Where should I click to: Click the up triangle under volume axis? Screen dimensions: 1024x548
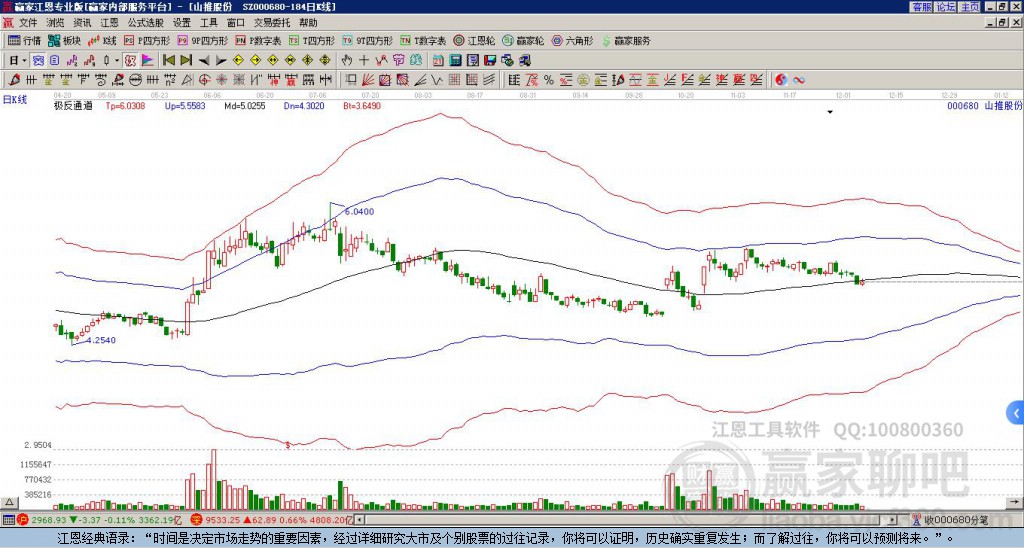click(x=9, y=502)
